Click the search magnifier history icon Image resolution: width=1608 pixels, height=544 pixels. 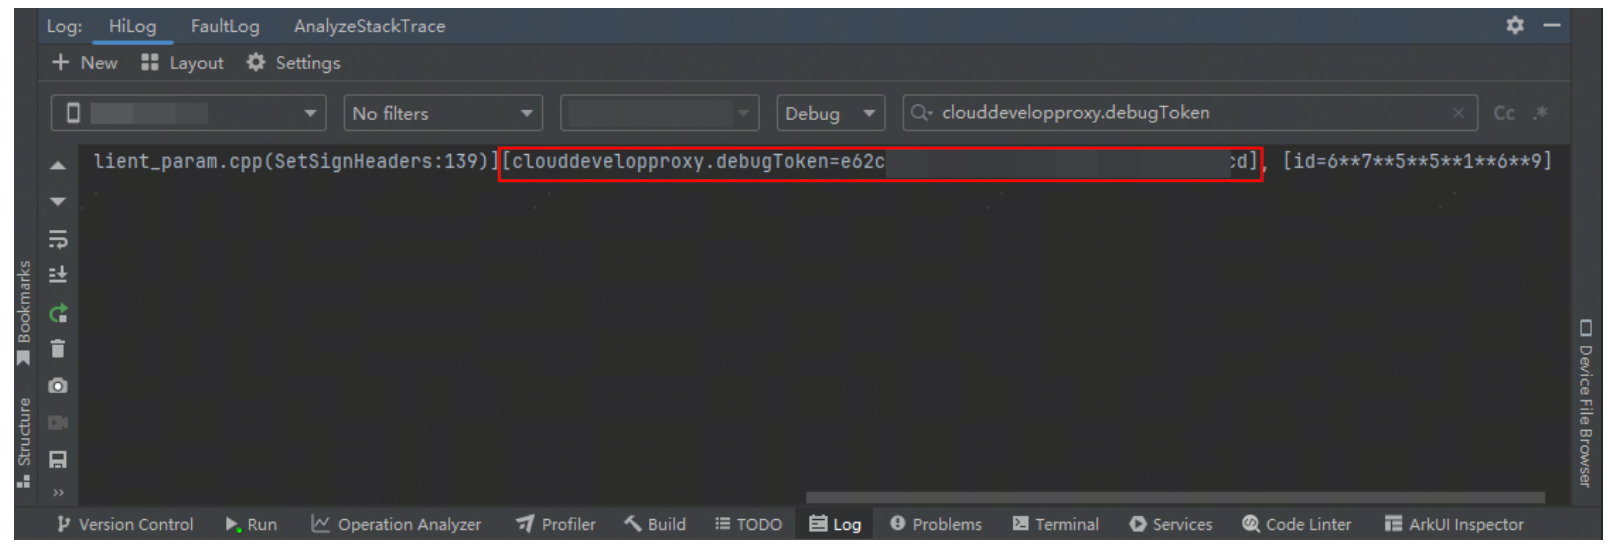pyautogui.click(x=922, y=113)
